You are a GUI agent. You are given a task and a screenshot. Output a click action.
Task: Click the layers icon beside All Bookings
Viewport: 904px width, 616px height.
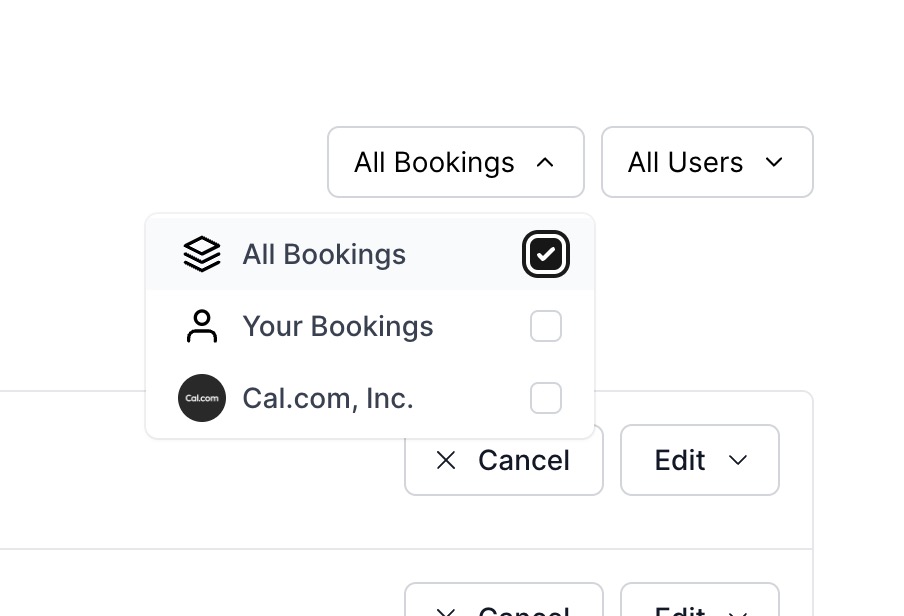202,254
